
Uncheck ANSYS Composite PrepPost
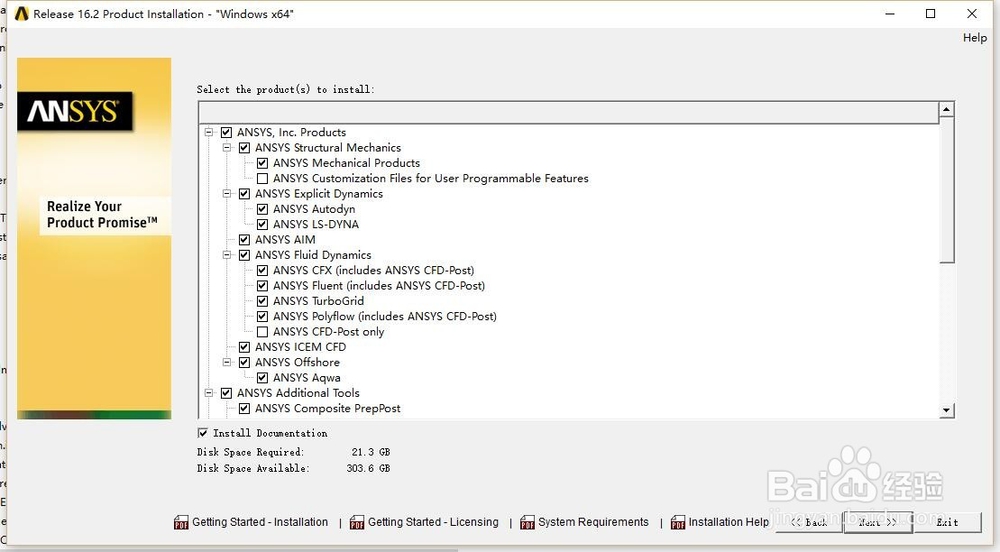[244, 409]
